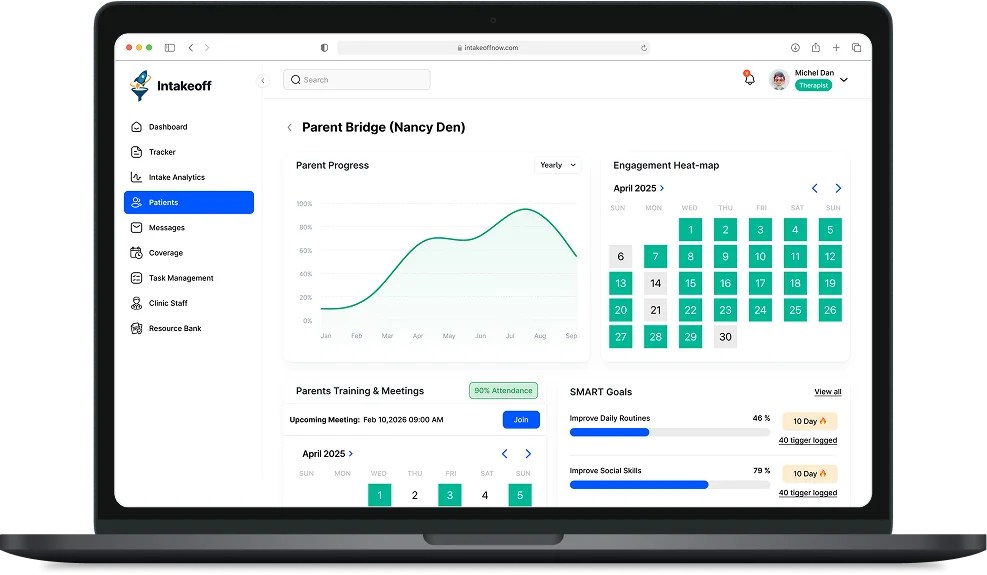Select day 30 in Engagement Heat-map

pyautogui.click(x=725, y=337)
